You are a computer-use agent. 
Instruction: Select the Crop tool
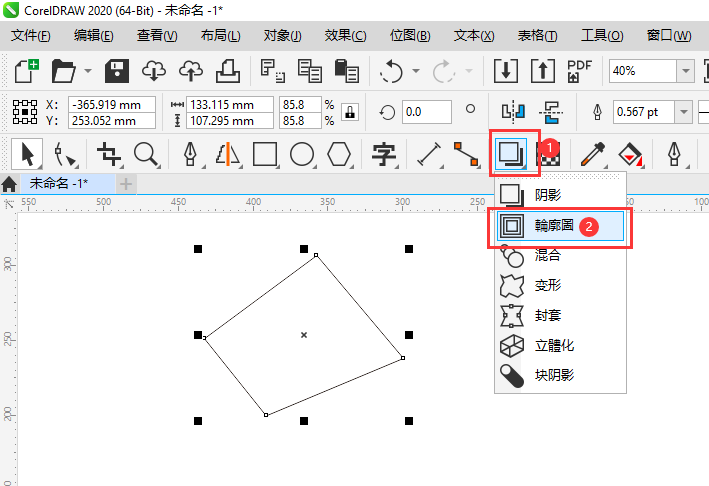109,155
